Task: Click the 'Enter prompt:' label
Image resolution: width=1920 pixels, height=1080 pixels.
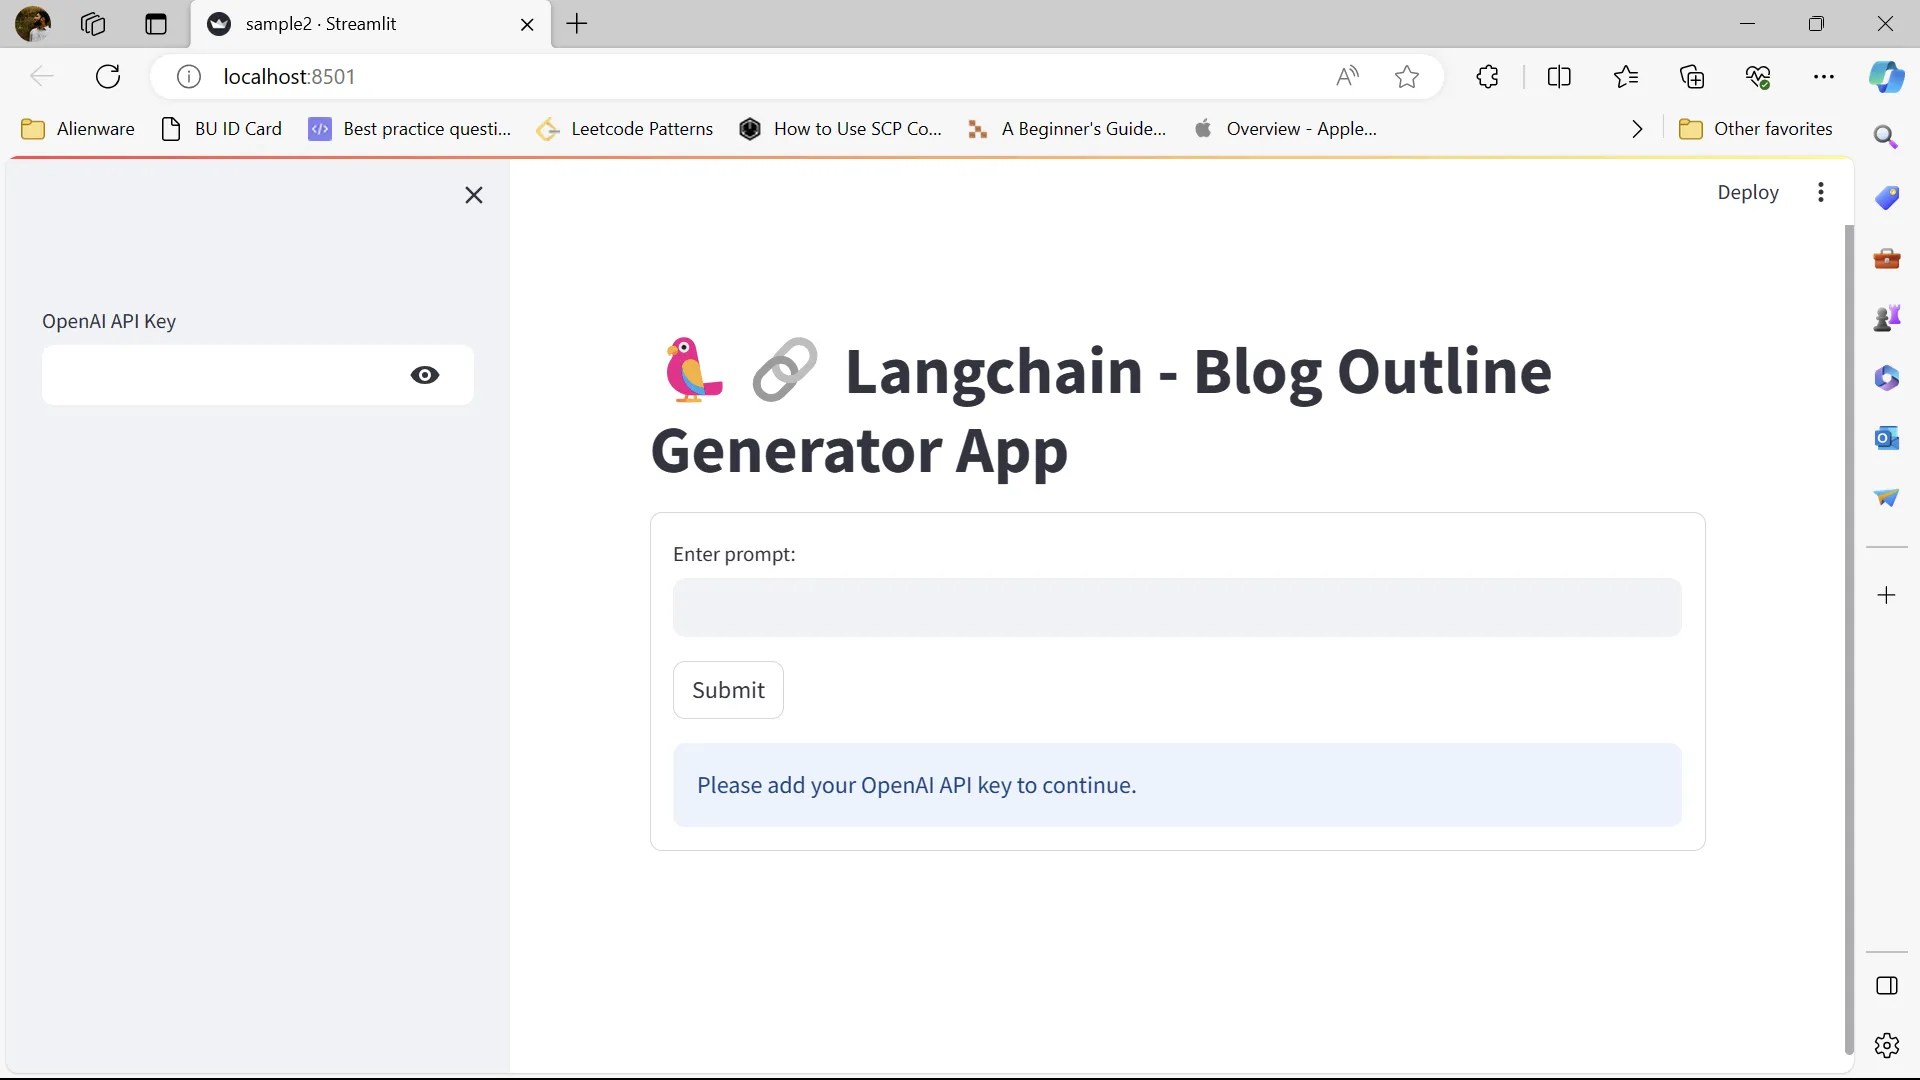Action: (x=734, y=554)
